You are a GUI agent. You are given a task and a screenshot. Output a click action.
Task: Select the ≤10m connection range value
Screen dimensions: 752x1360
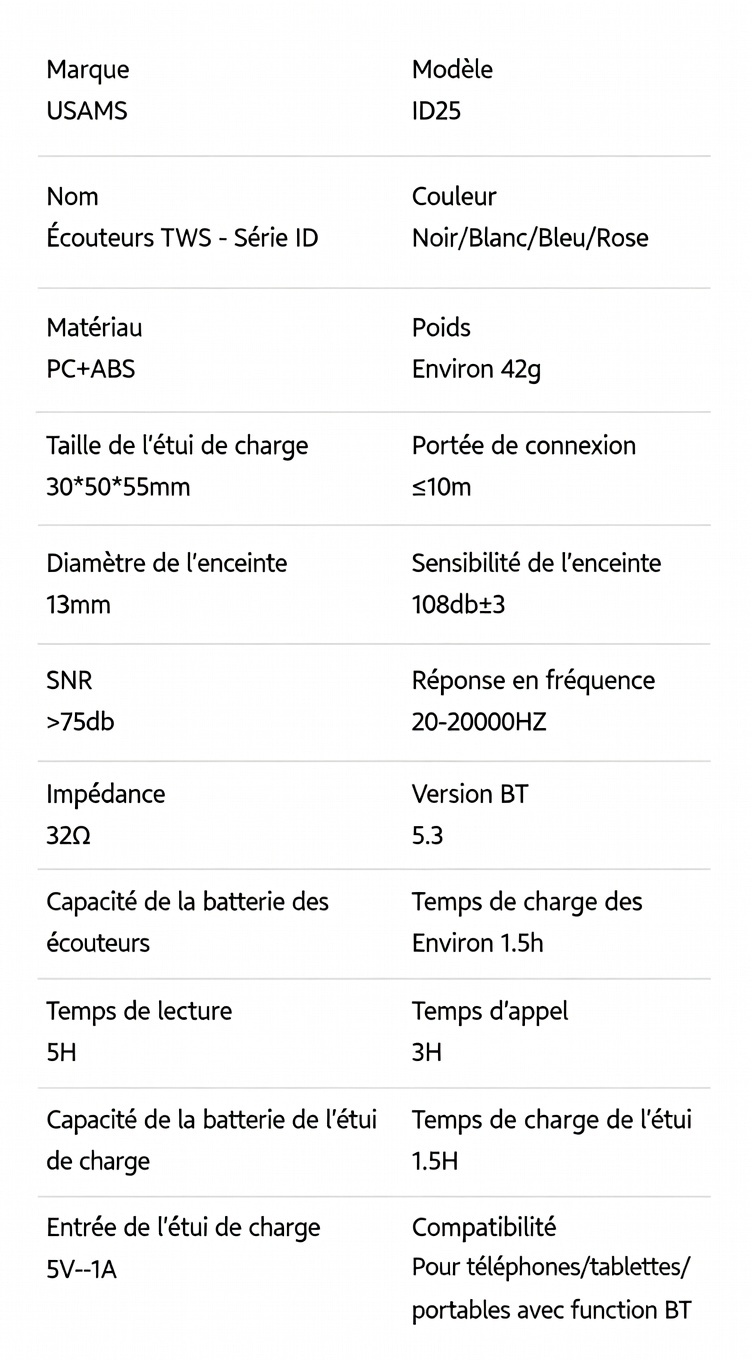pos(441,487)
